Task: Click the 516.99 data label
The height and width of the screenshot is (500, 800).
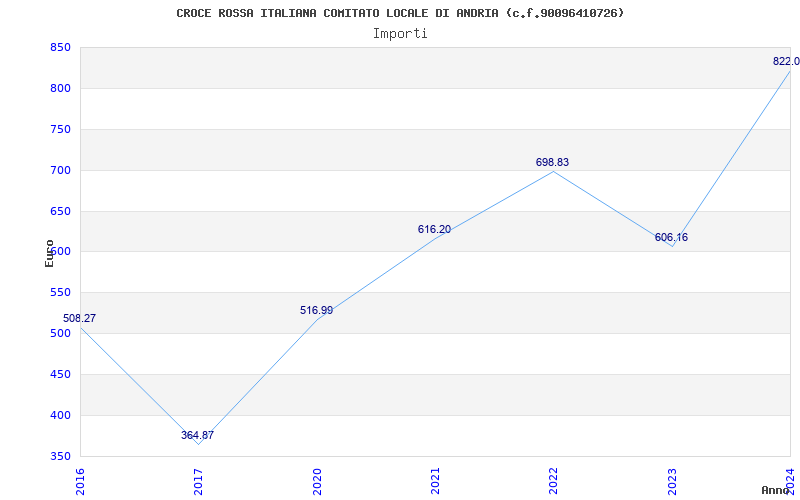Action: point(316,310)
